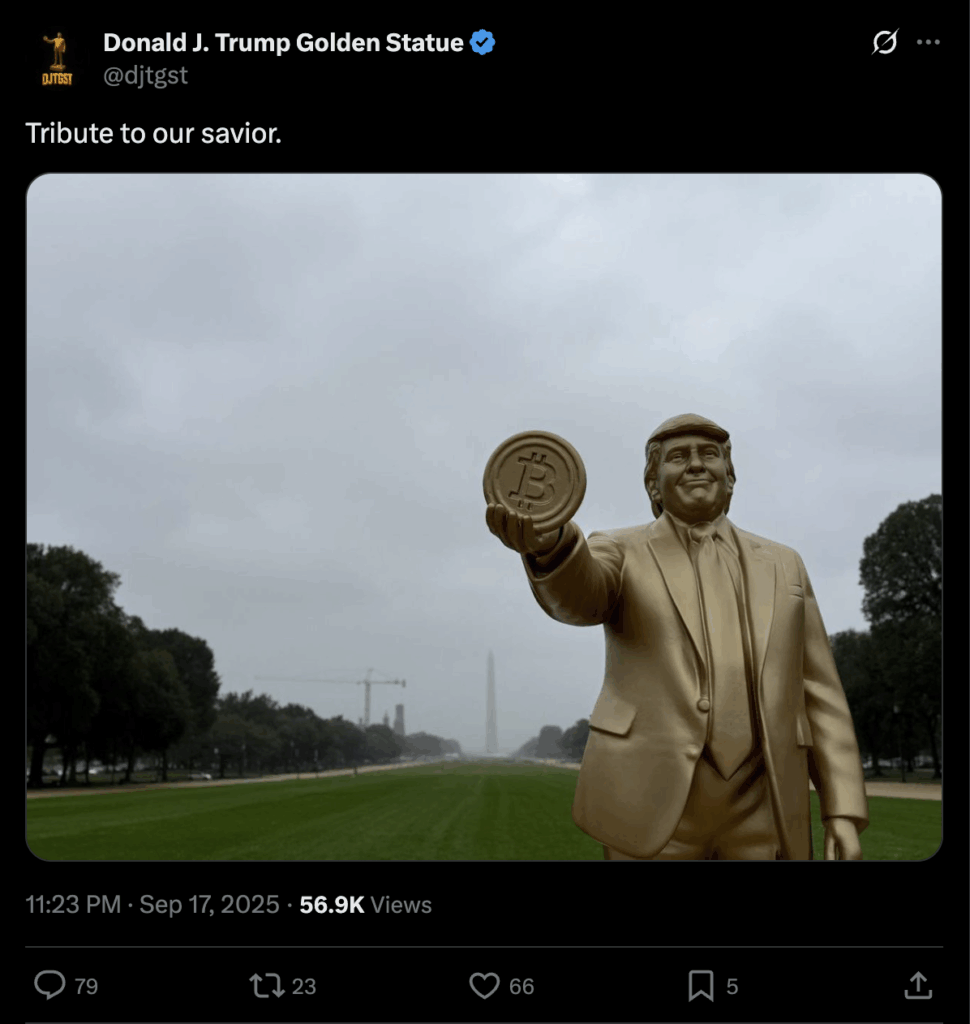Click the Washington Monument in the photo
Screen dimensions: 970x1024
(491, 703)
